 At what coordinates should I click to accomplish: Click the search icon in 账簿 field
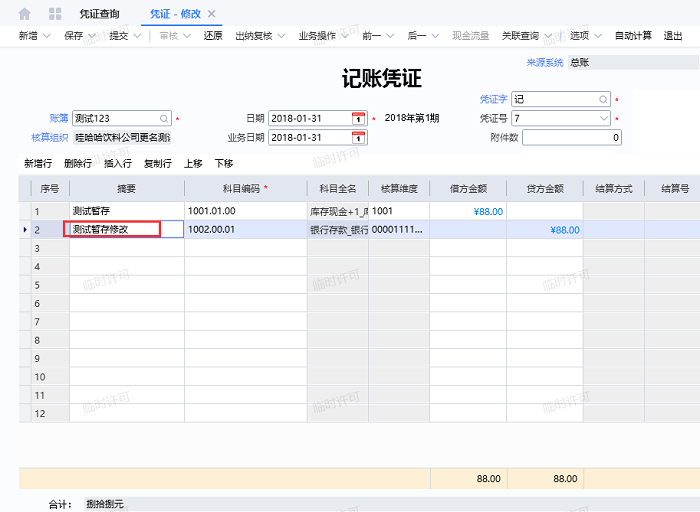point(164,118)
